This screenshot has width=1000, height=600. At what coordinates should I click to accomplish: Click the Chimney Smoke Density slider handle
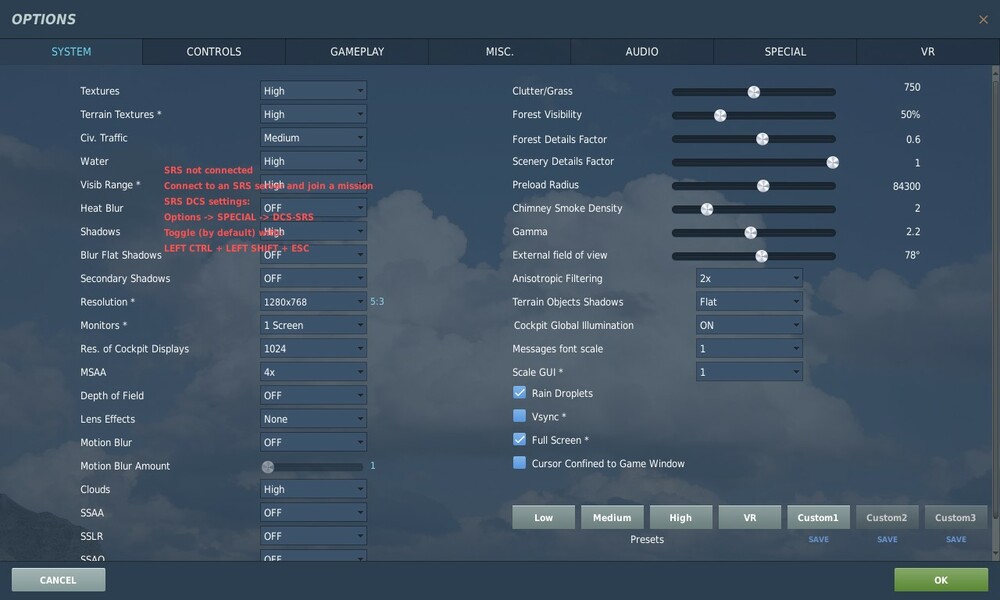pos(707,209)
